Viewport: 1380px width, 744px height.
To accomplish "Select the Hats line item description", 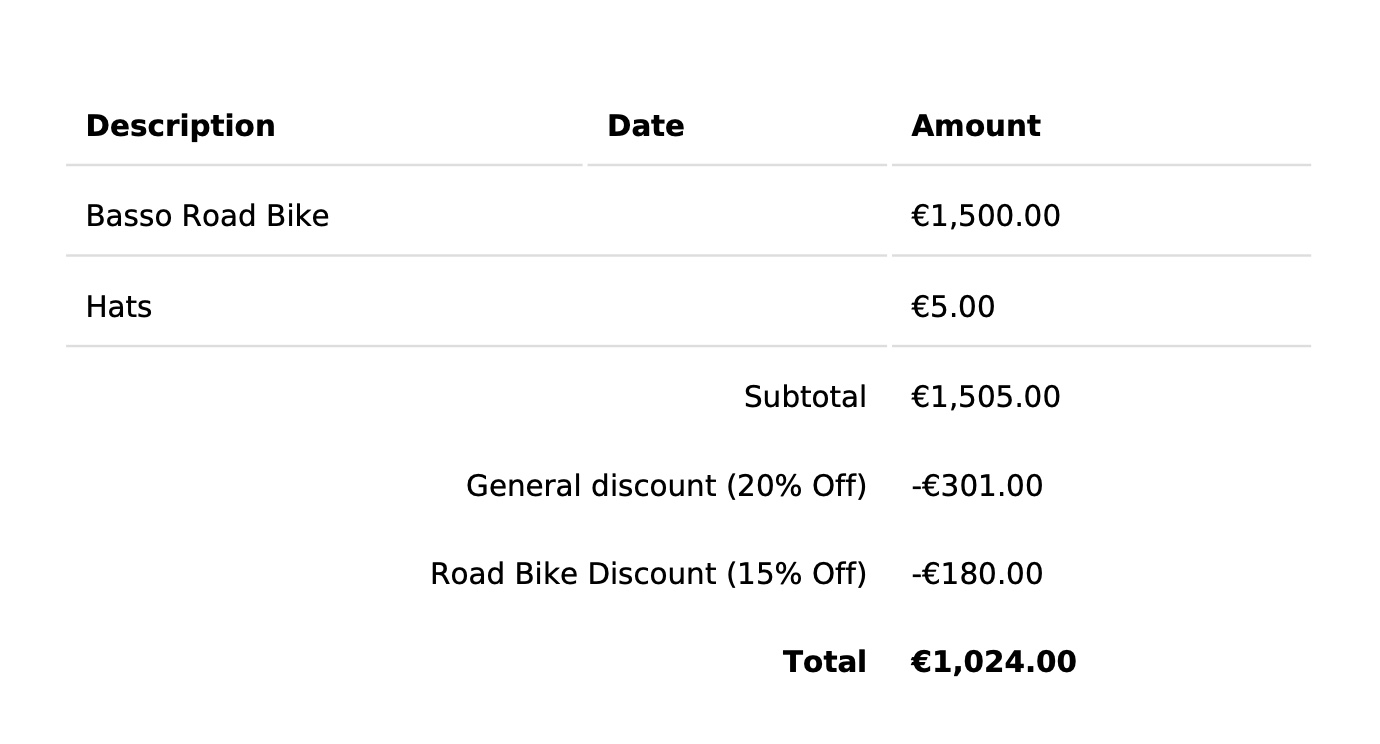I will 118,307.
